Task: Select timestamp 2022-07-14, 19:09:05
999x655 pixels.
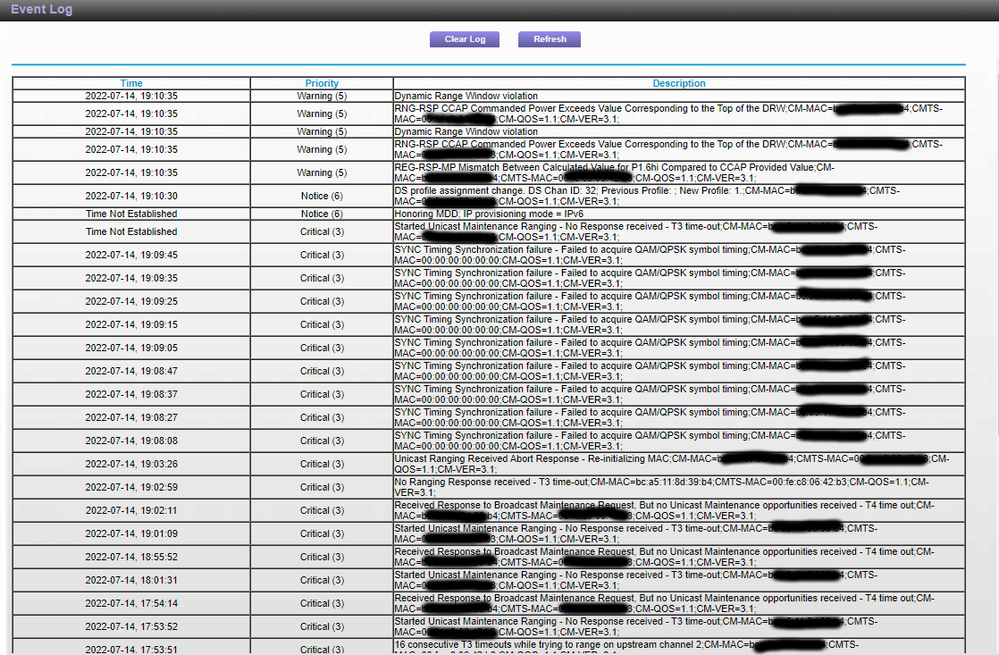Action: (131, 348)
